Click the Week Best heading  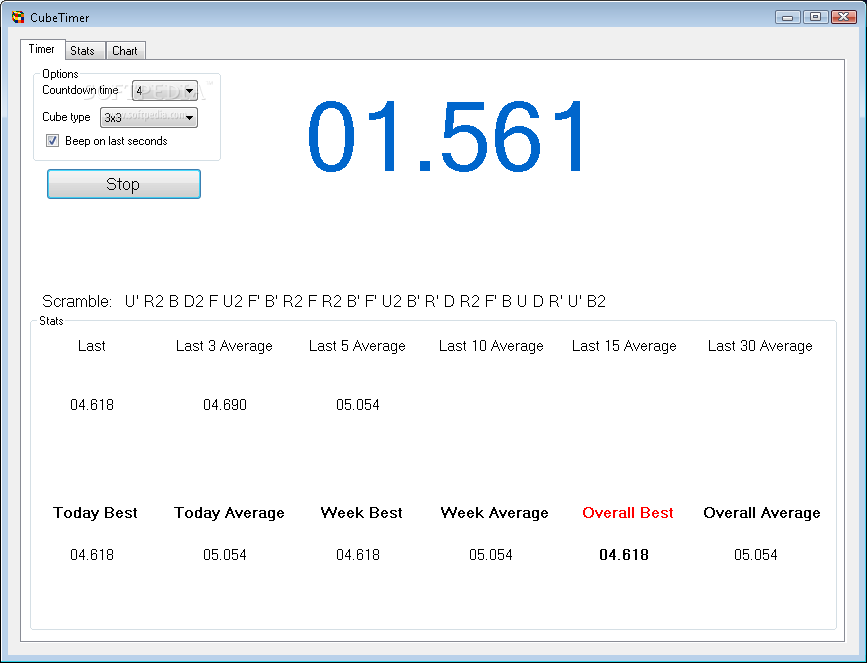tap(362, 513)
